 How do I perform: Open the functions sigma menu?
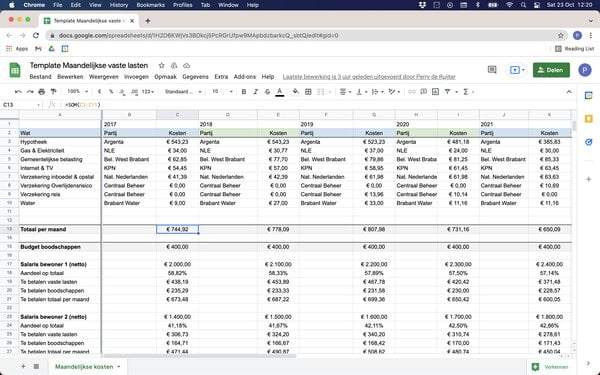pos(466,92)
